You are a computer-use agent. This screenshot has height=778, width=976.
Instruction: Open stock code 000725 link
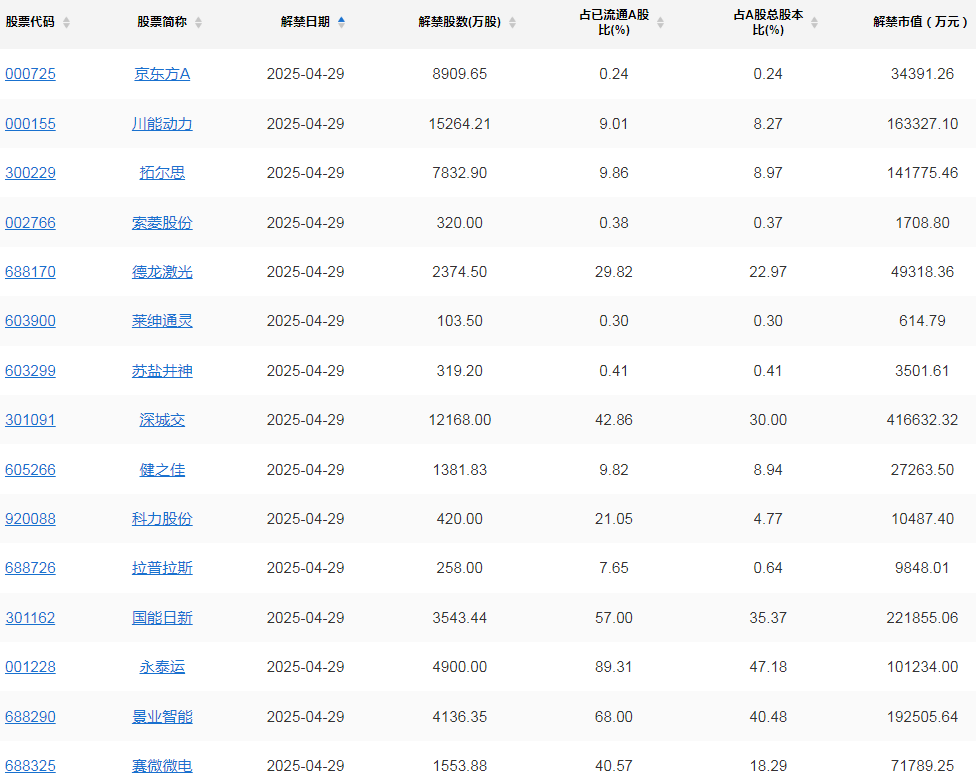30,74
